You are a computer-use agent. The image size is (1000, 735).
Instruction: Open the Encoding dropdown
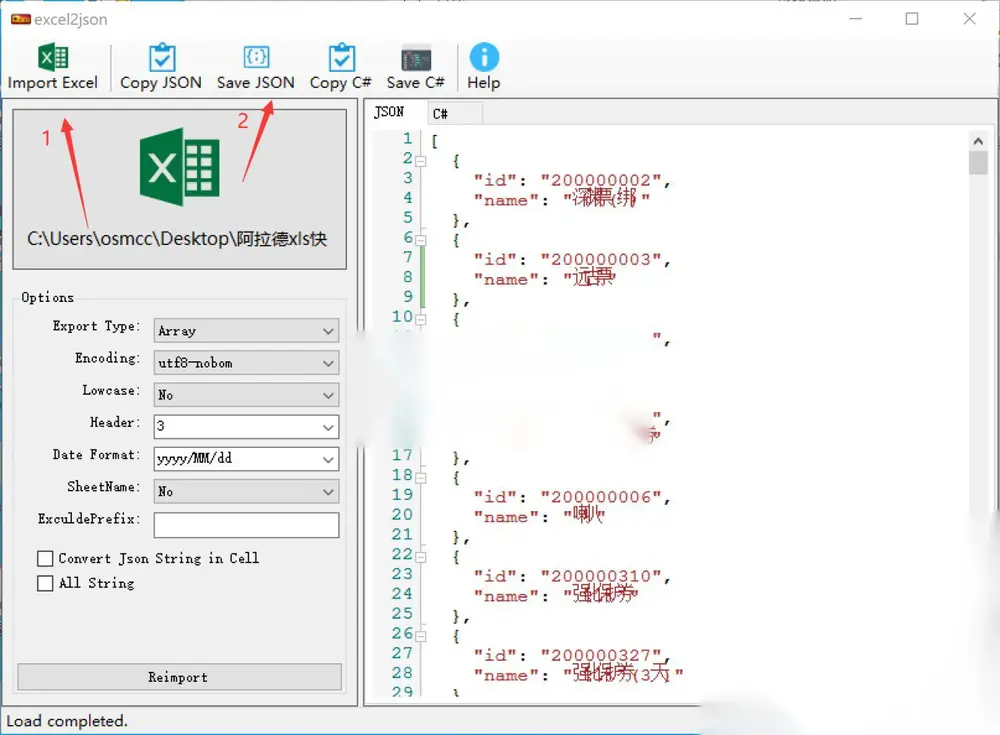[x=246, y=363]
